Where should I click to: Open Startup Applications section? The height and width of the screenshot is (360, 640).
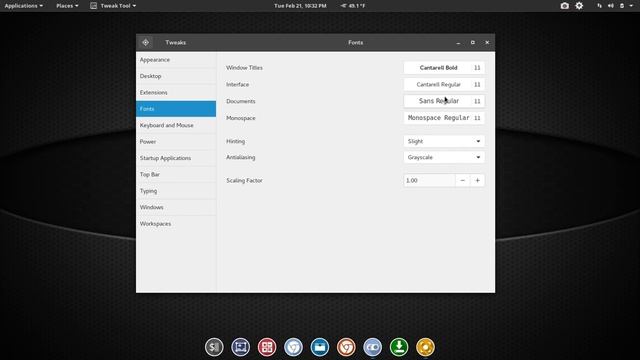pos(176,158)
